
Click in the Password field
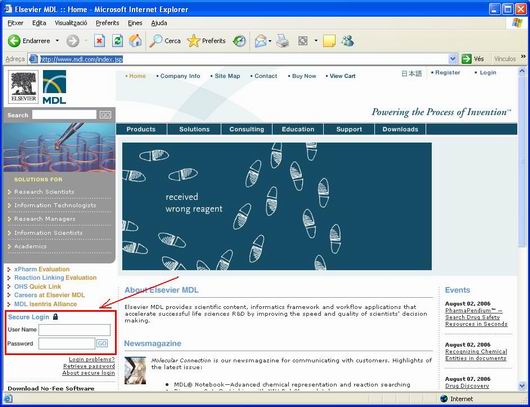coord(67,343)
